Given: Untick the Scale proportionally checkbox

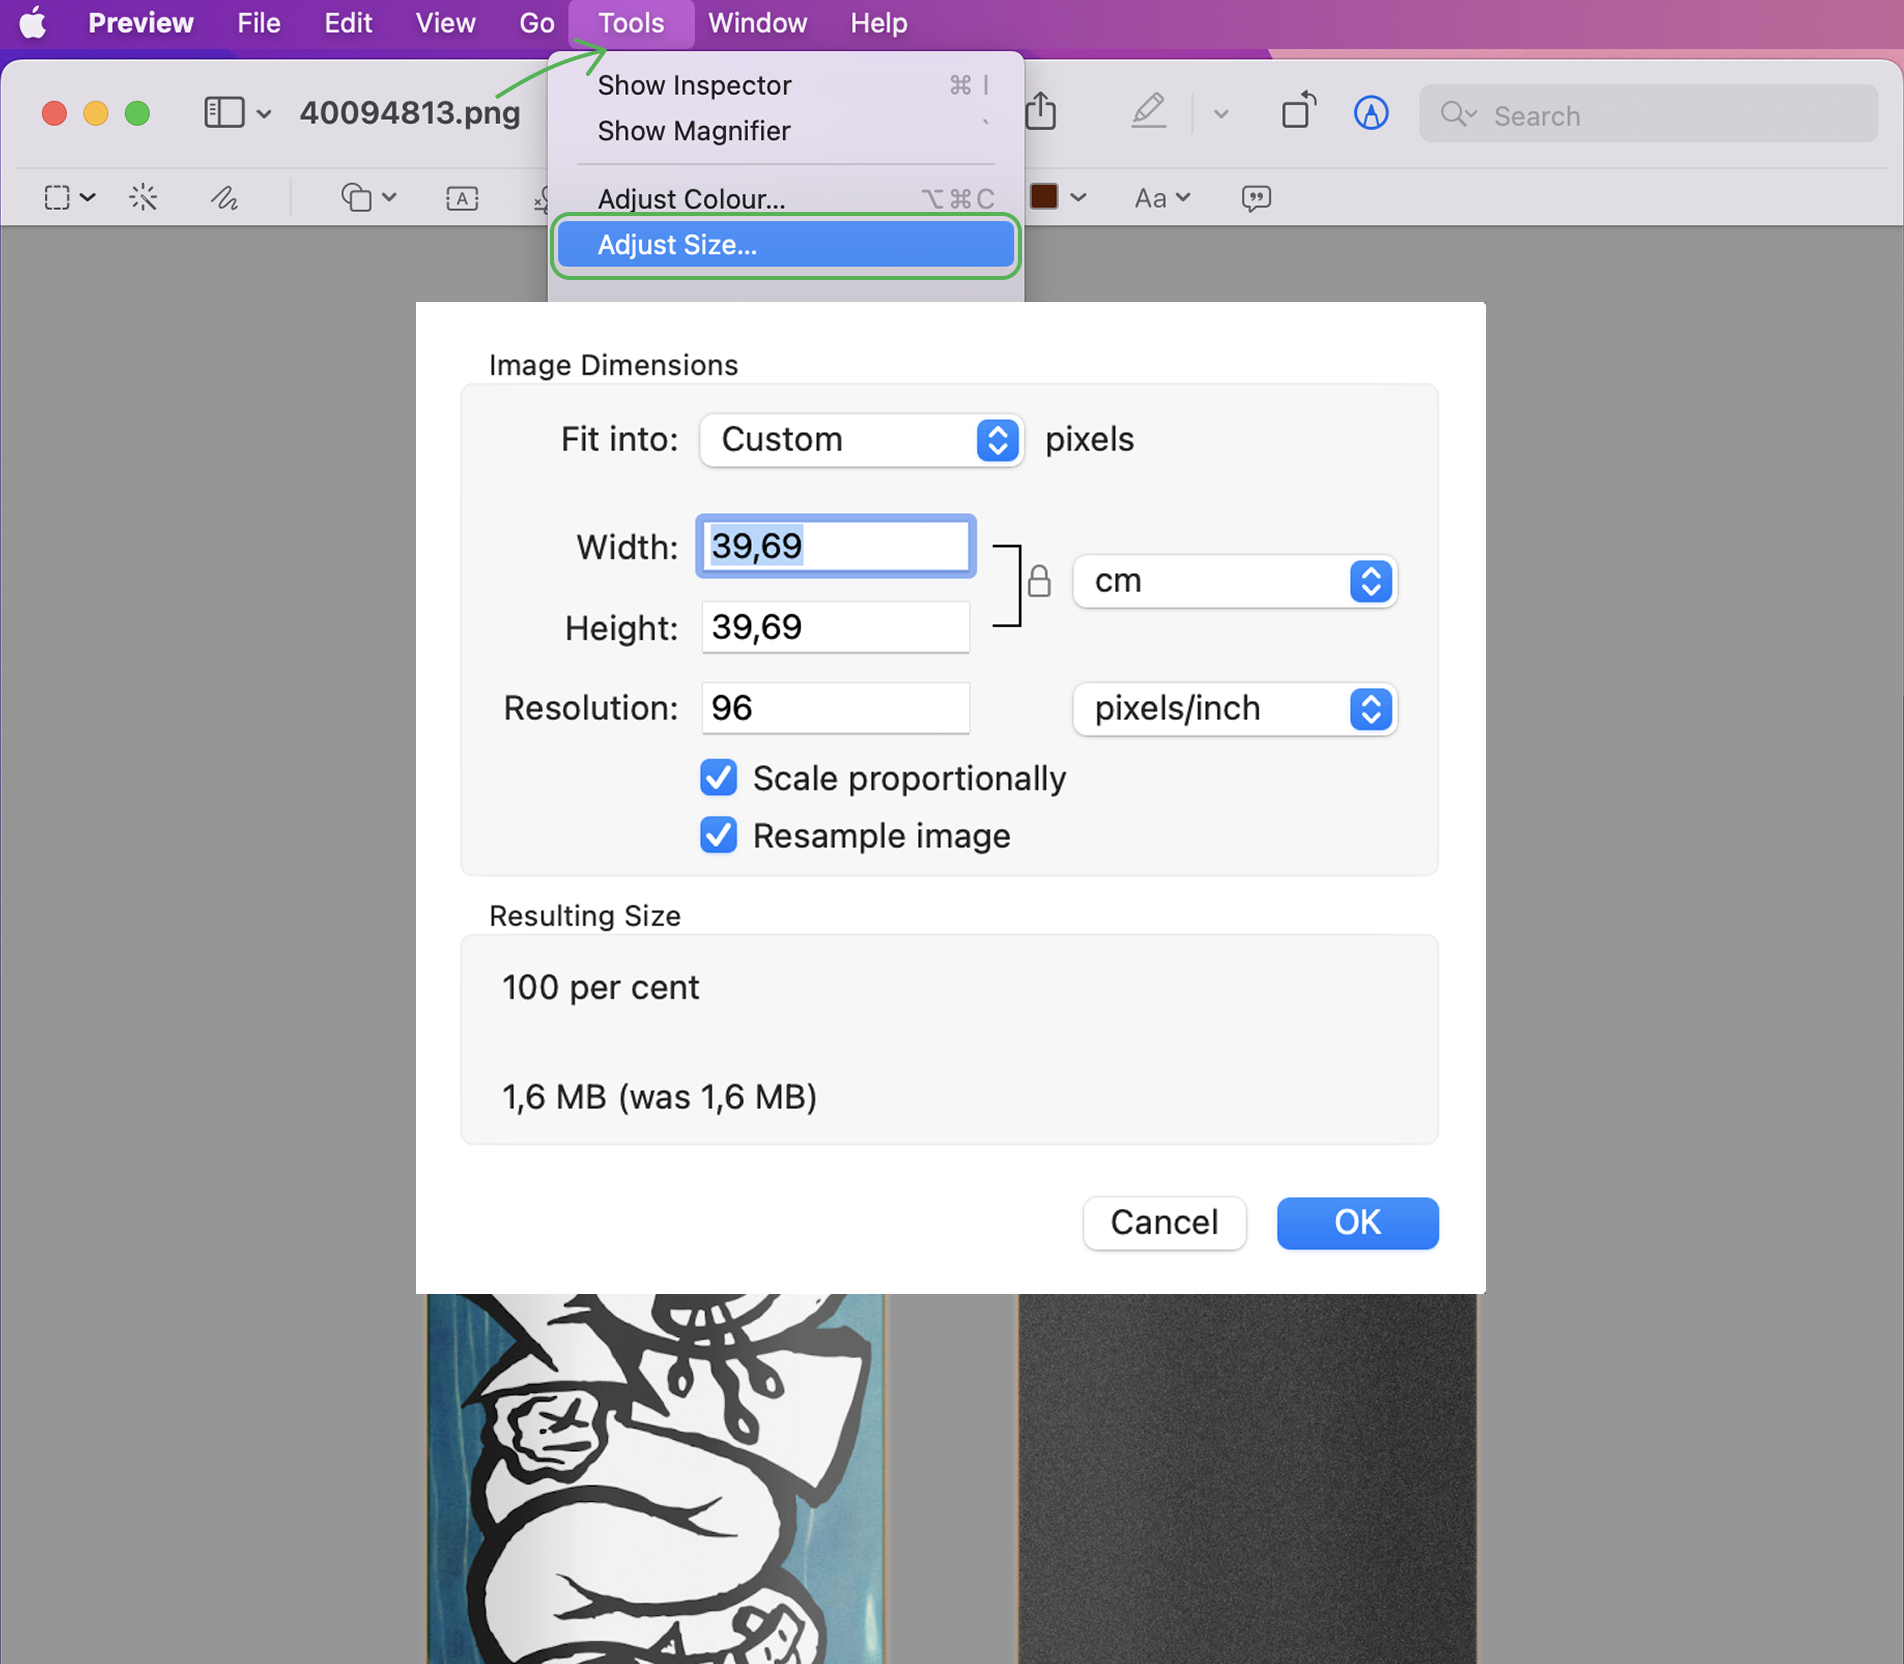Looking at the screenshot, I should [x=718, y=778].
